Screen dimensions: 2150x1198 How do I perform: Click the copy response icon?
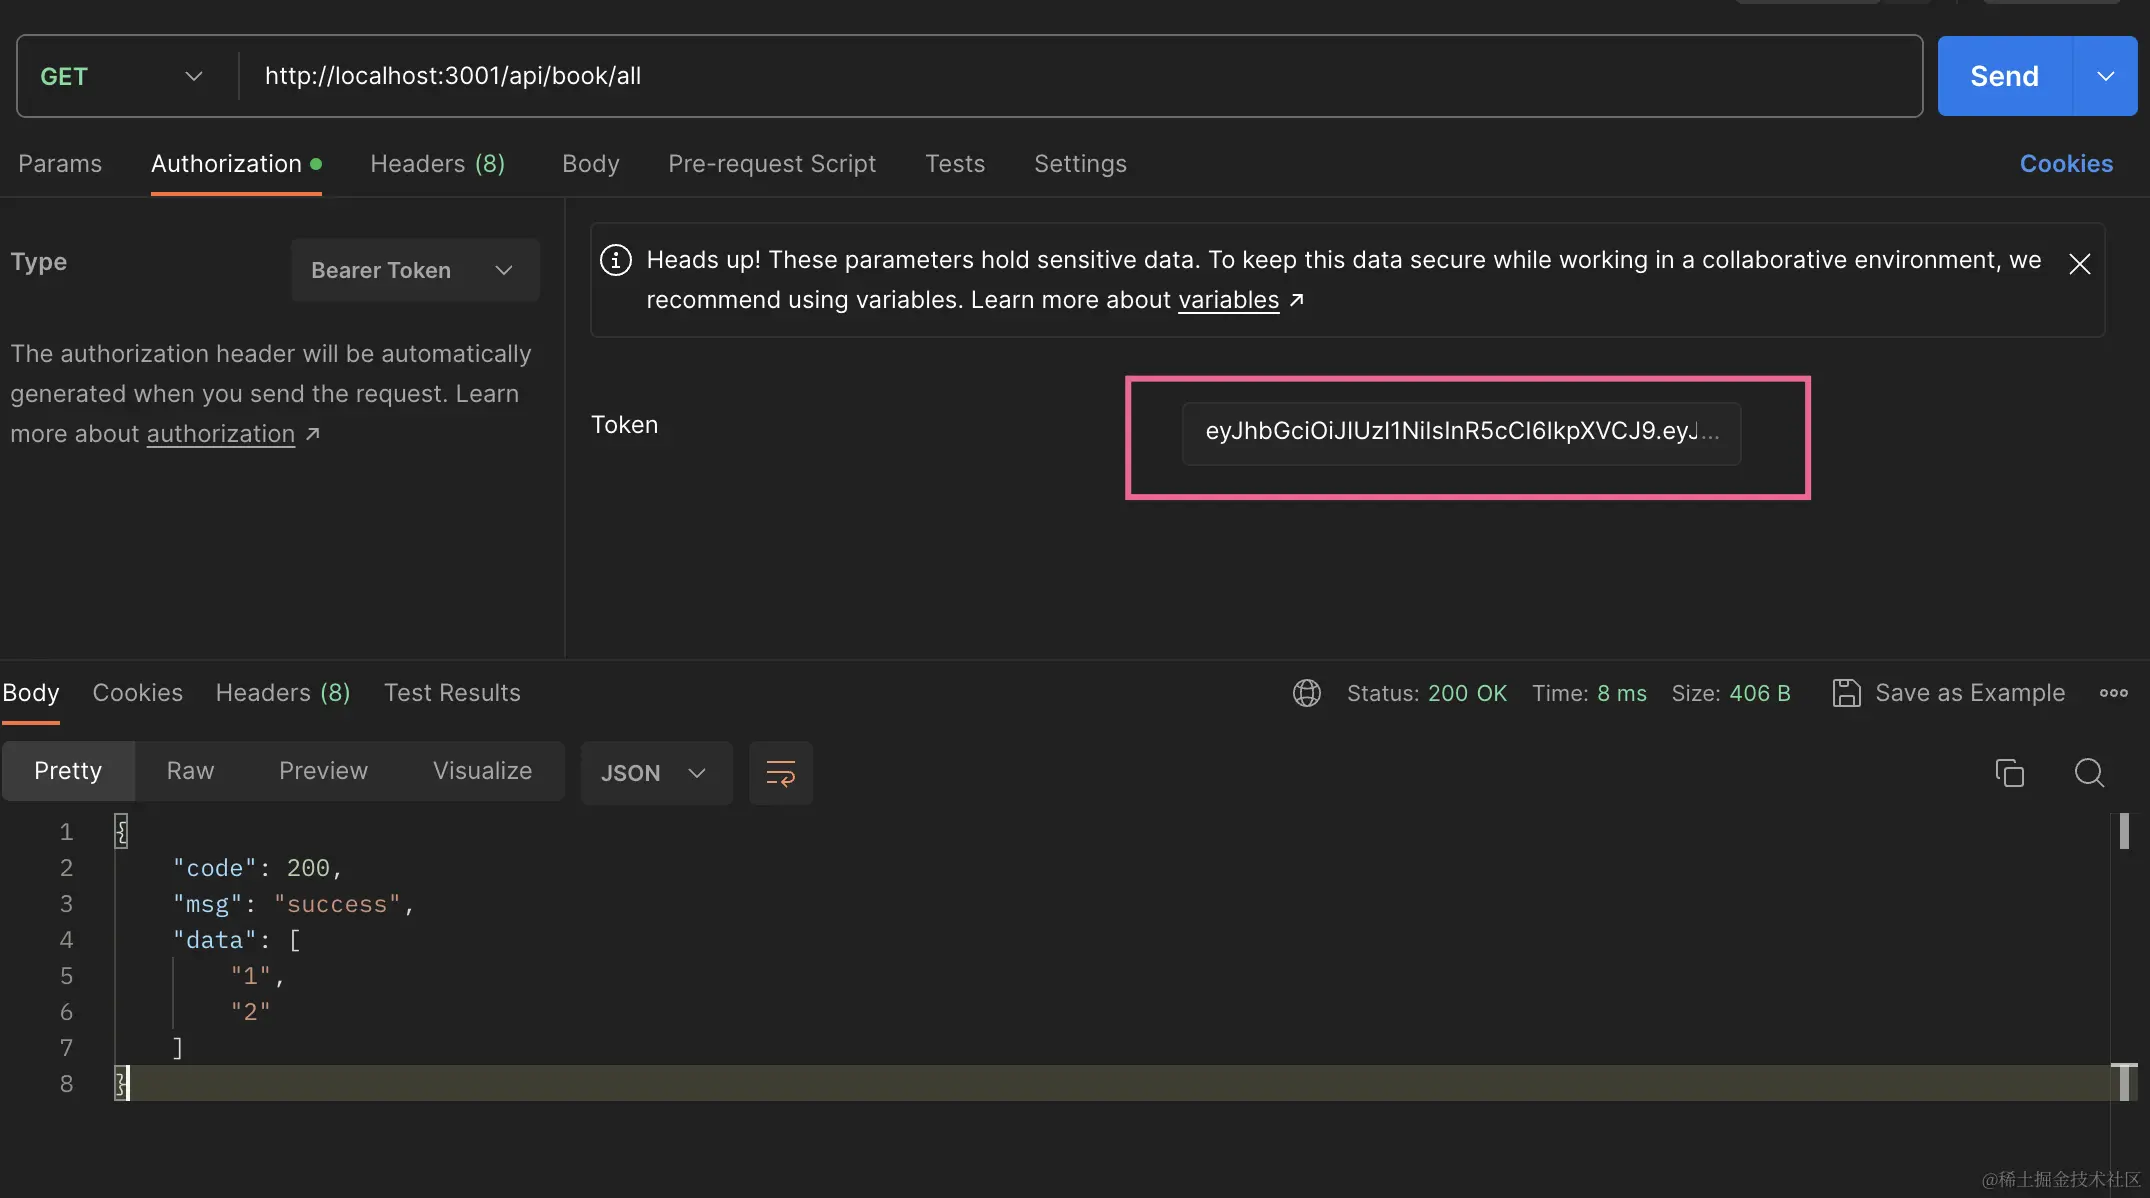(2009, 773)
